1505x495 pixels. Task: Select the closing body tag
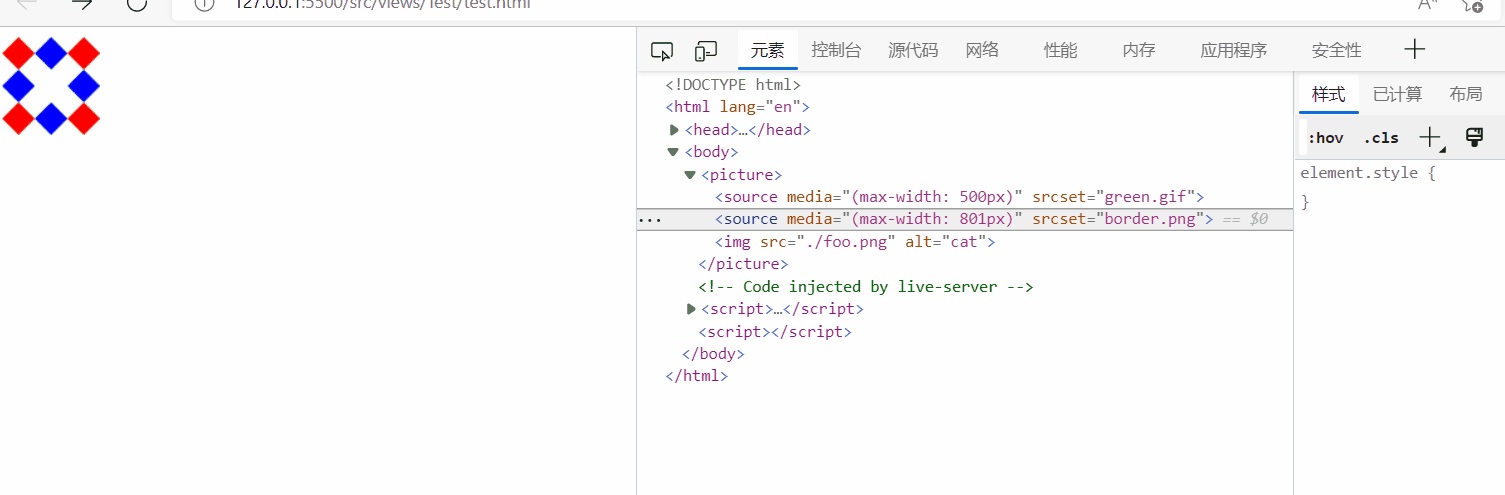(x=713, y=354)
